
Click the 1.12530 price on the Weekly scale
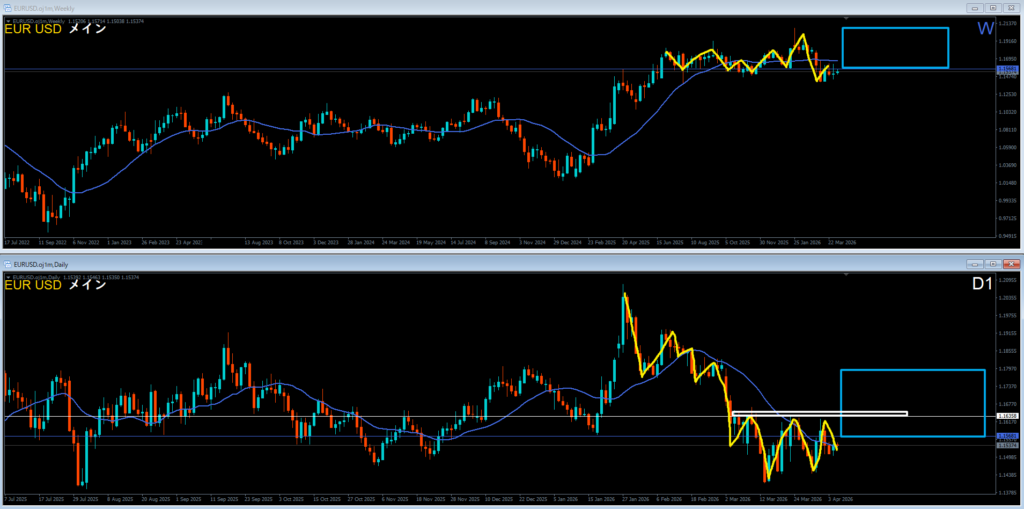coord(1006,94)
